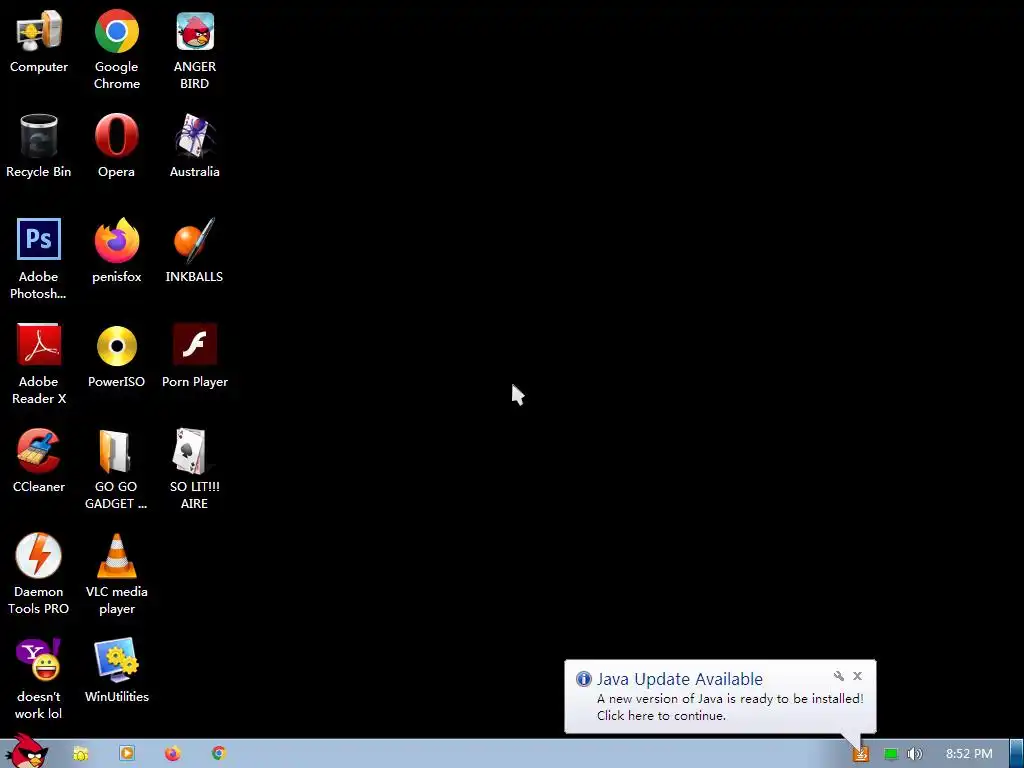Open the PowerISO desktop shortcut
The width and height of the screenshot is (1024, 768).
point(116,357)
